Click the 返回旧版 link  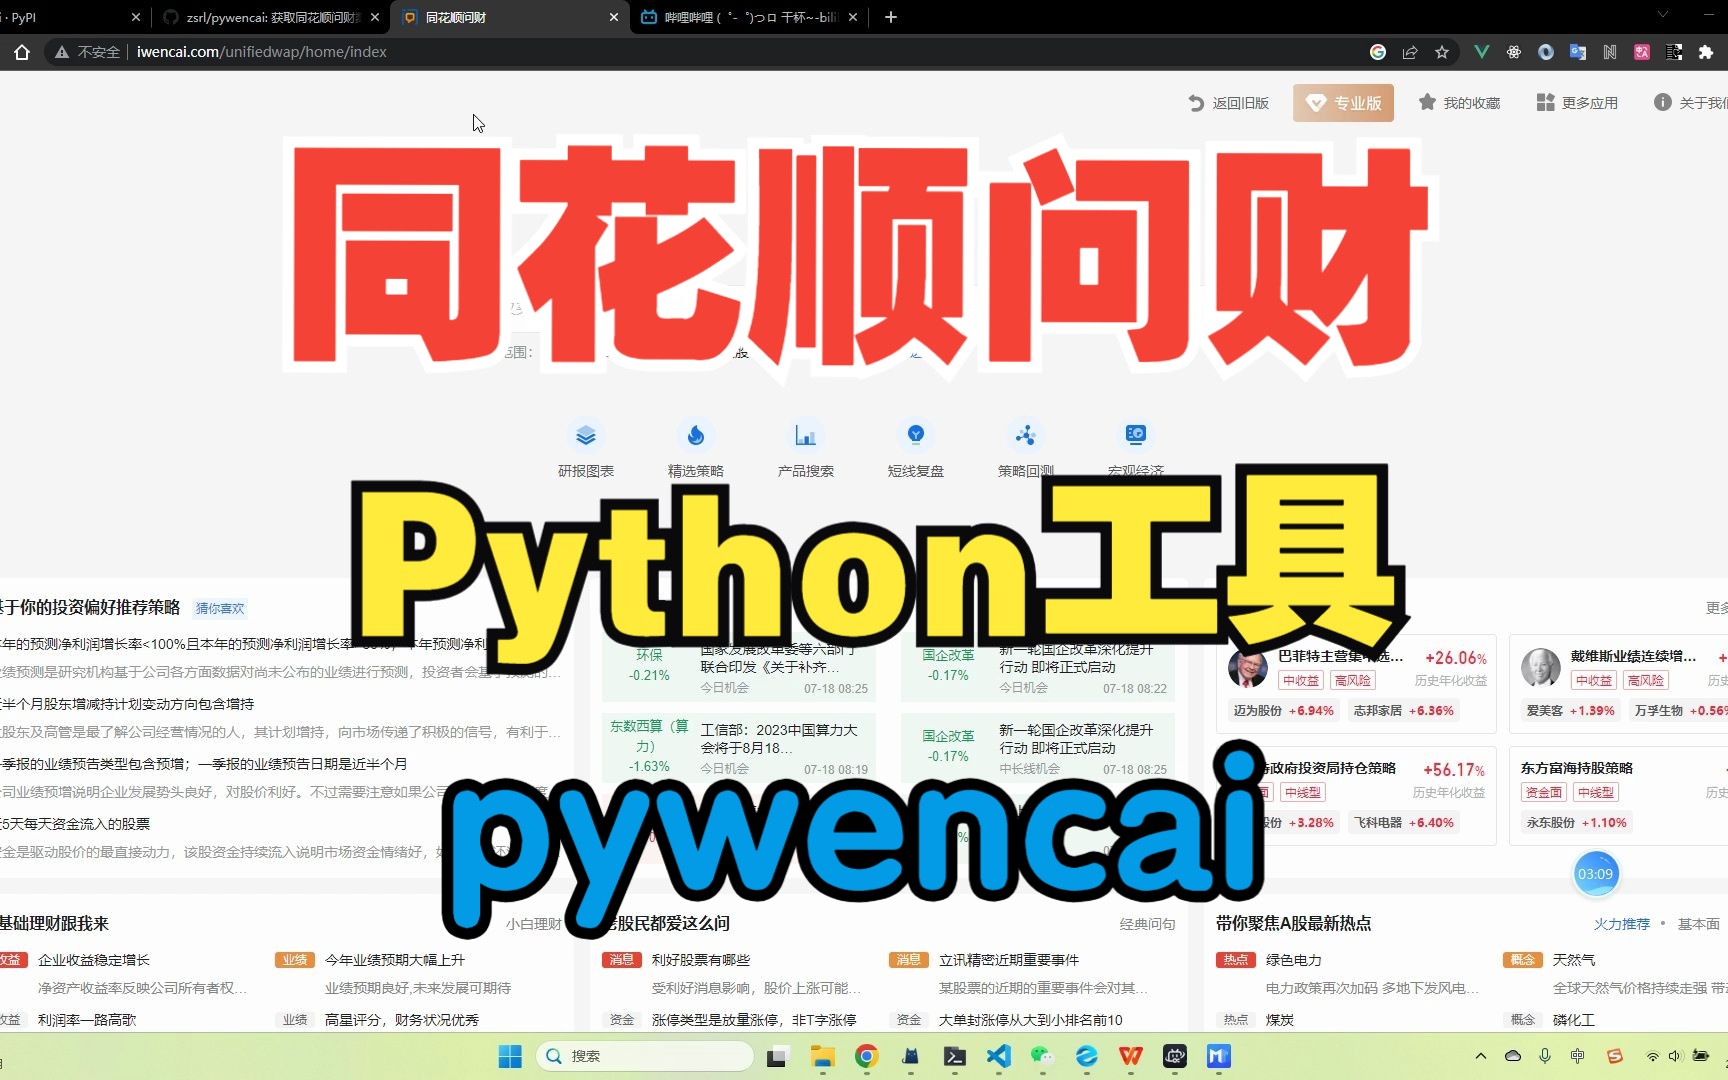[1229, 103]
